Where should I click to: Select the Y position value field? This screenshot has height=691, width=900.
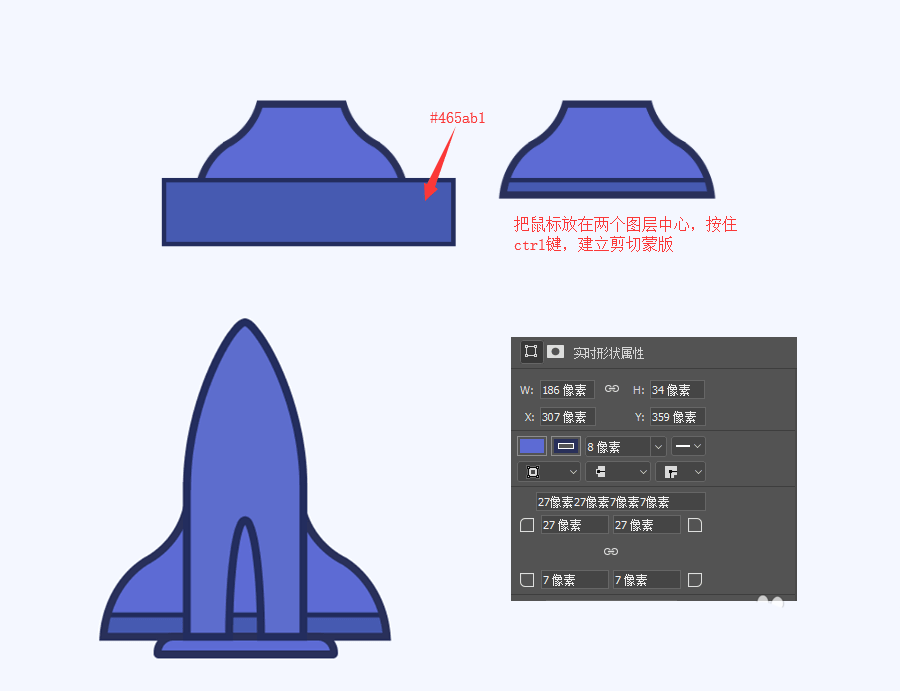coord(677,416)
